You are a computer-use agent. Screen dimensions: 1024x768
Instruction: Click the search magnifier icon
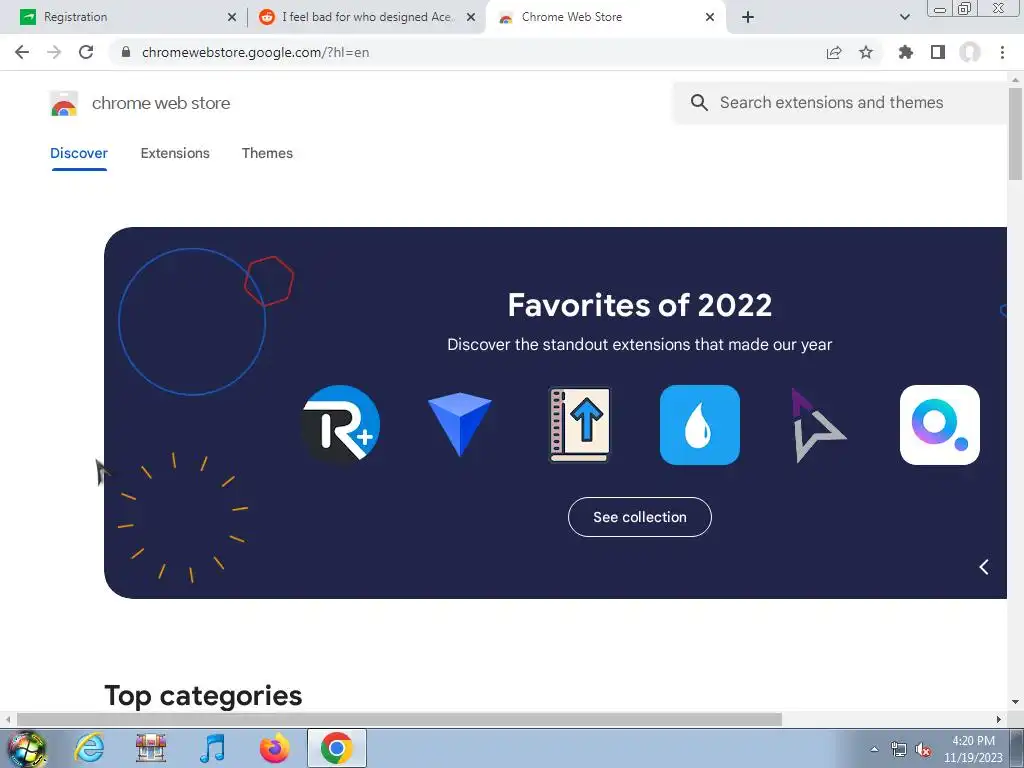tap(699, 103)
